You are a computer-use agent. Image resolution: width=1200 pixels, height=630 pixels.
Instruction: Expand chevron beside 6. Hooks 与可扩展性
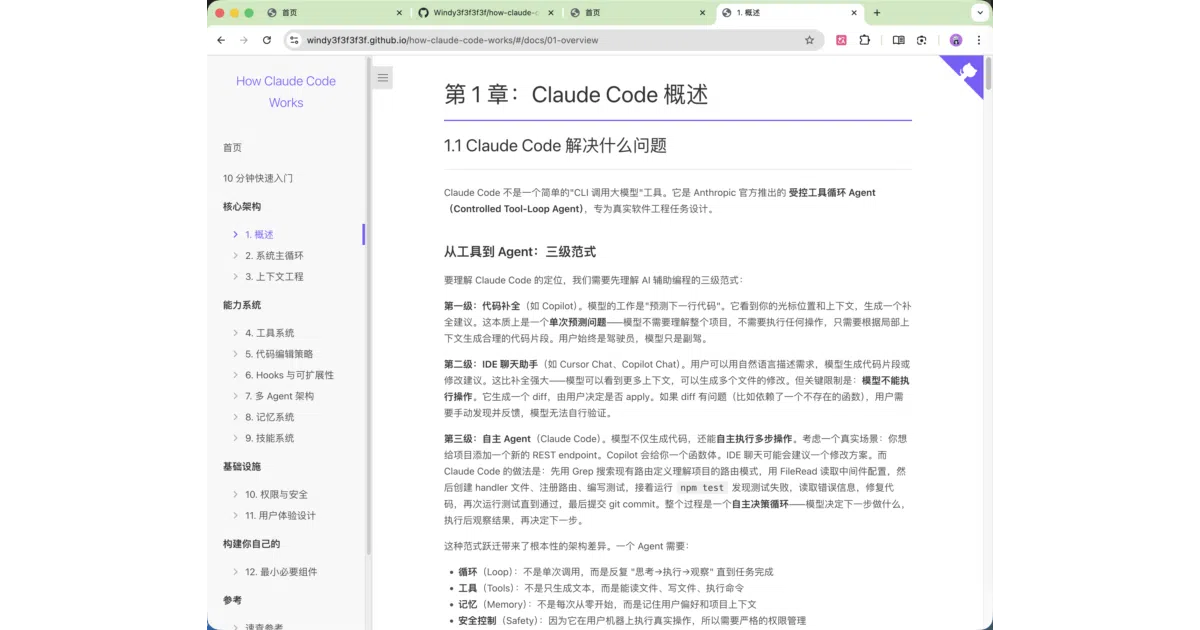[x=235, y=375]
